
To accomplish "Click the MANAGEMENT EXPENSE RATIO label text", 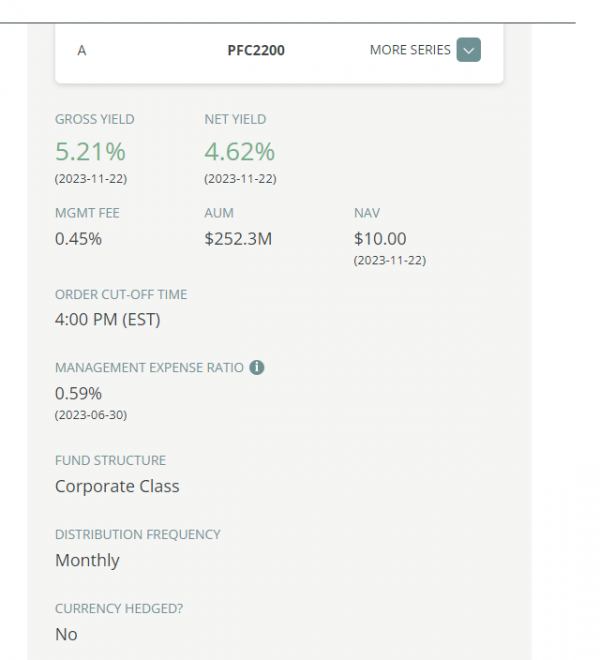I will tap(149, 368).
